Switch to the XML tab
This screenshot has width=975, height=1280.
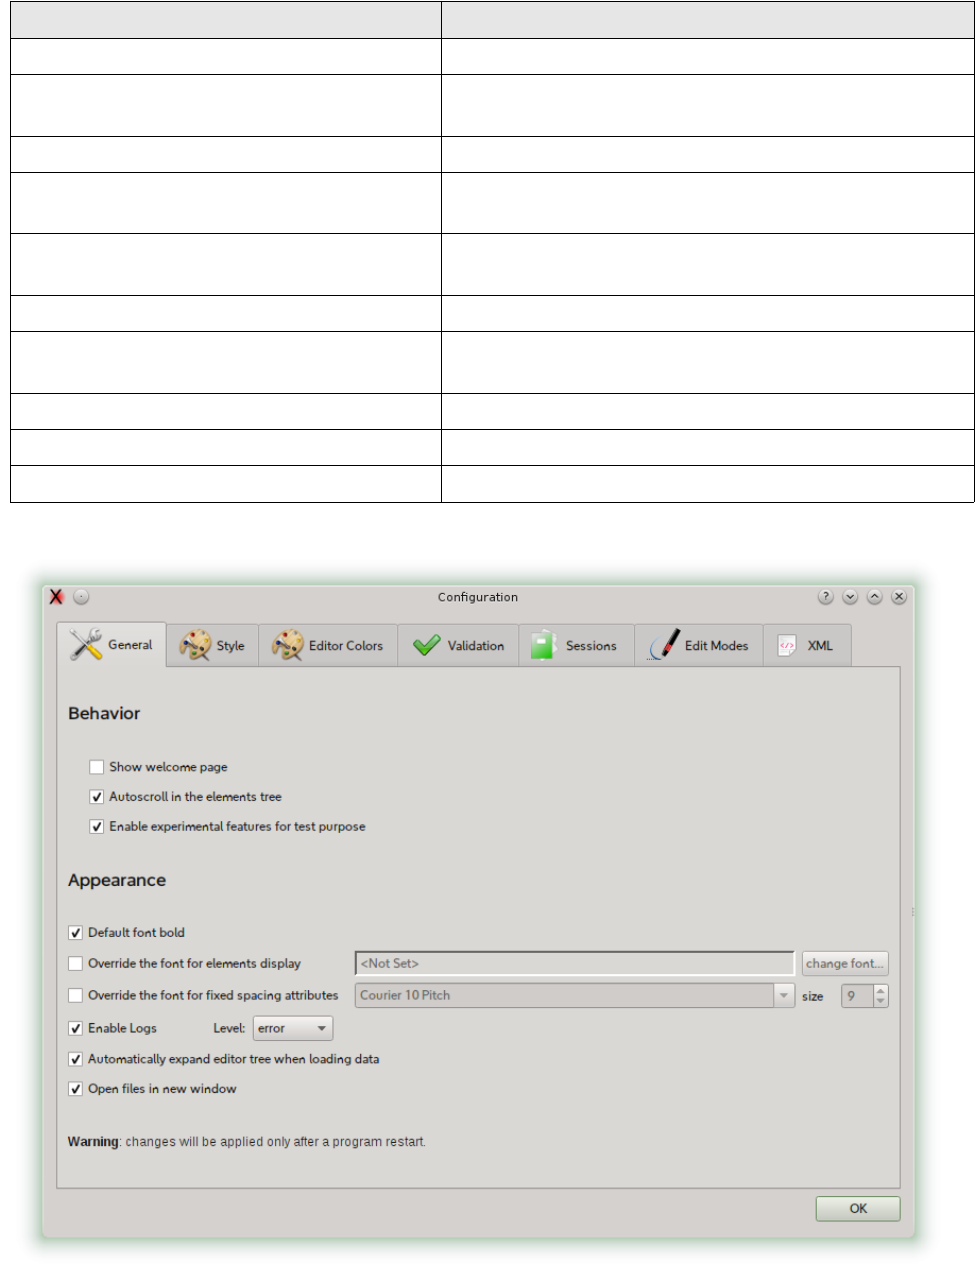tap(807, 646)
